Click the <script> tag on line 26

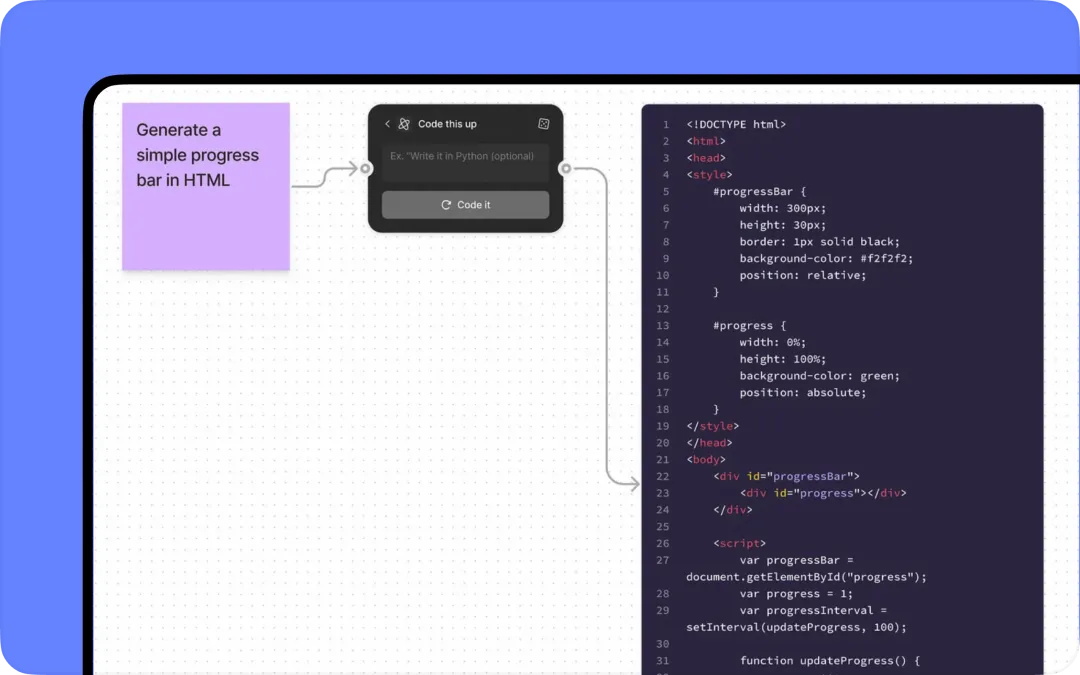click(740, 544)
